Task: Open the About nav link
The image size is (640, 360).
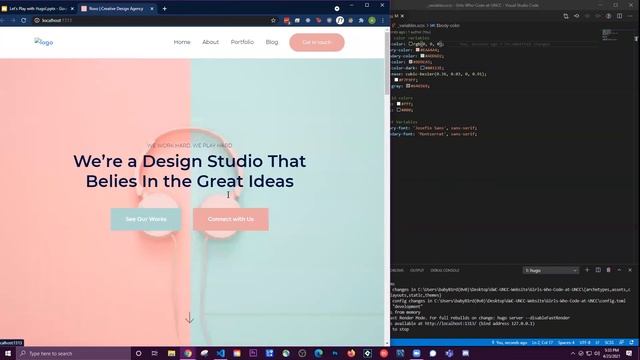Action: 211,42
